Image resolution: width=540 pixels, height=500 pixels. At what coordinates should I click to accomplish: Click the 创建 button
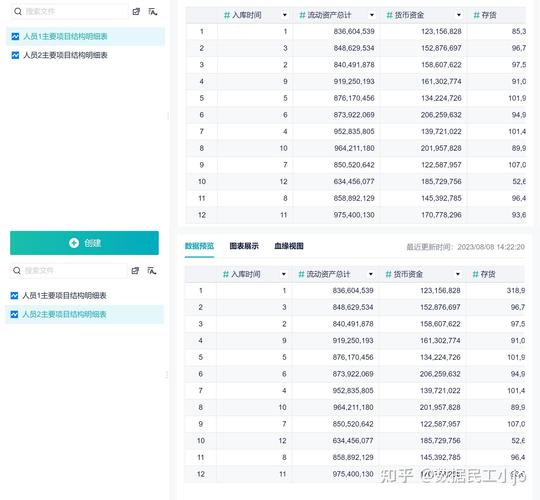point(84,243)
